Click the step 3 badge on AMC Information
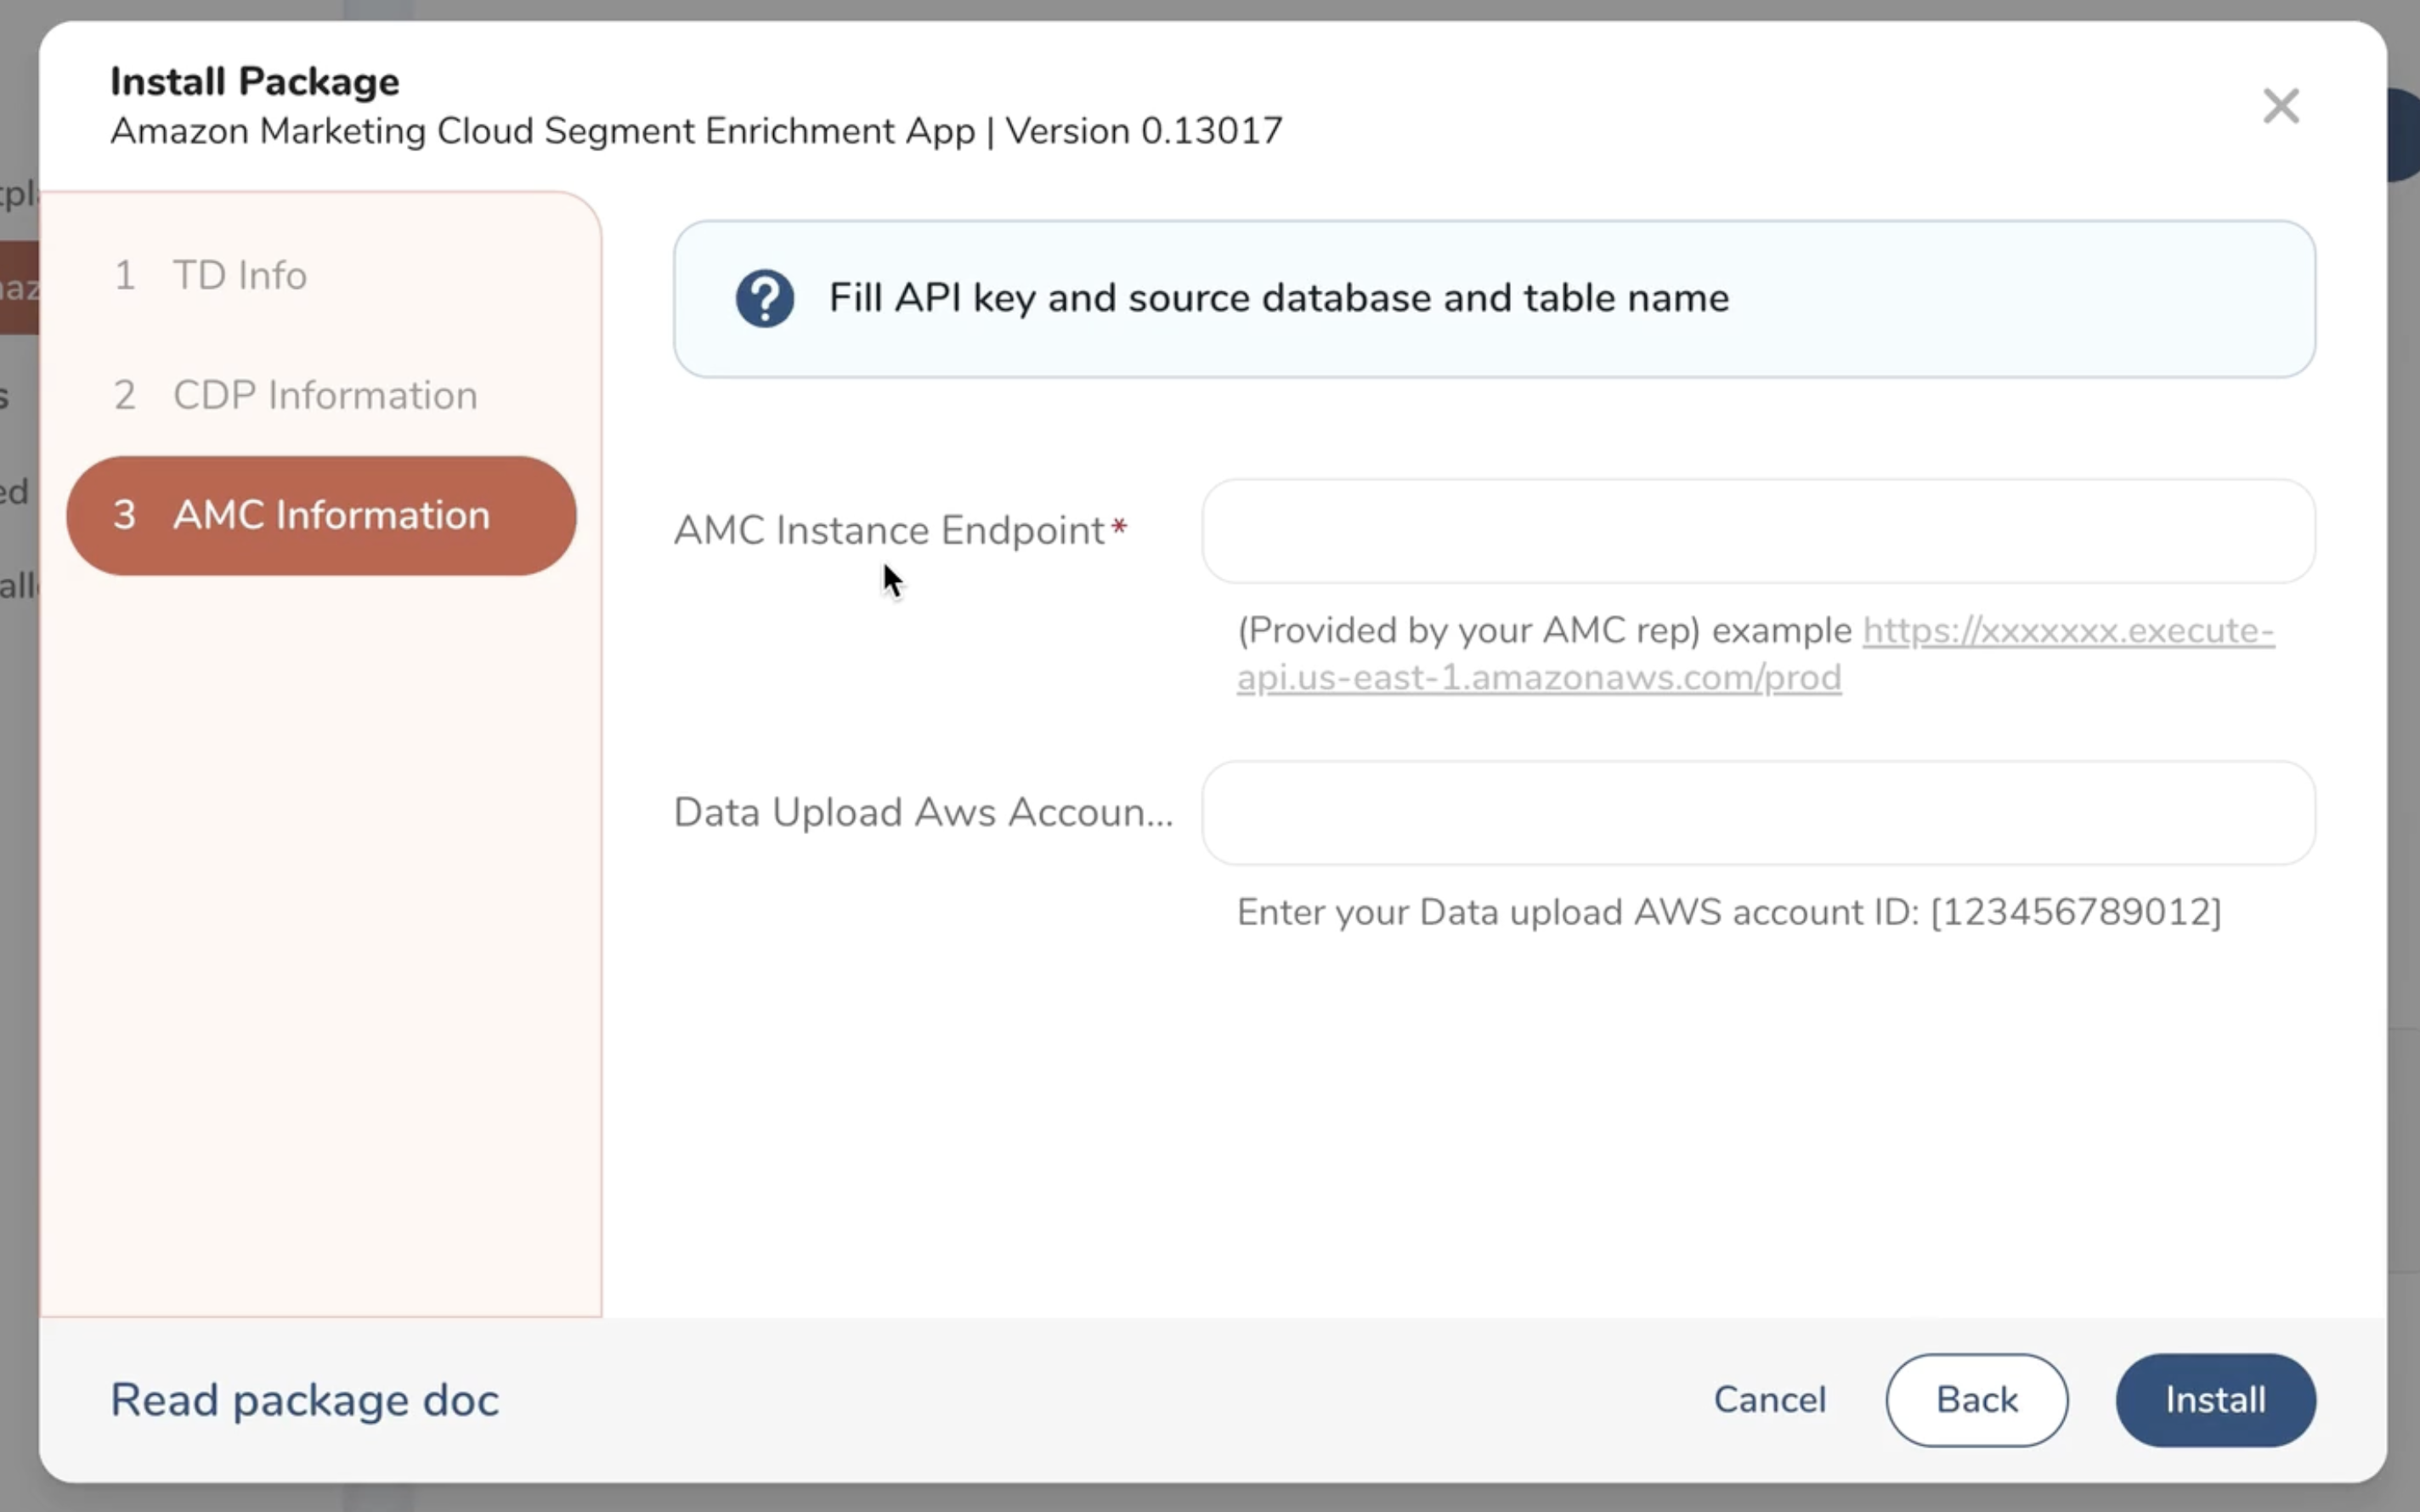Image resolution: width=2420 pixels, height=1512 pixels. [126, 514]
